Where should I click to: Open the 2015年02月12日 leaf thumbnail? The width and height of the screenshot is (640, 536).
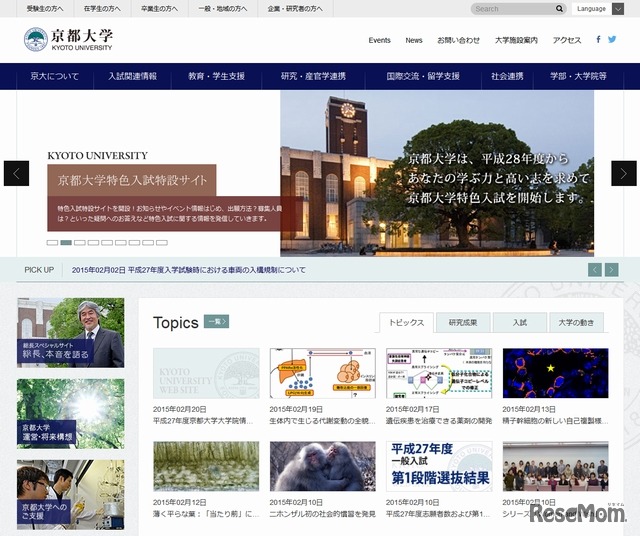[x=206, y=466]
